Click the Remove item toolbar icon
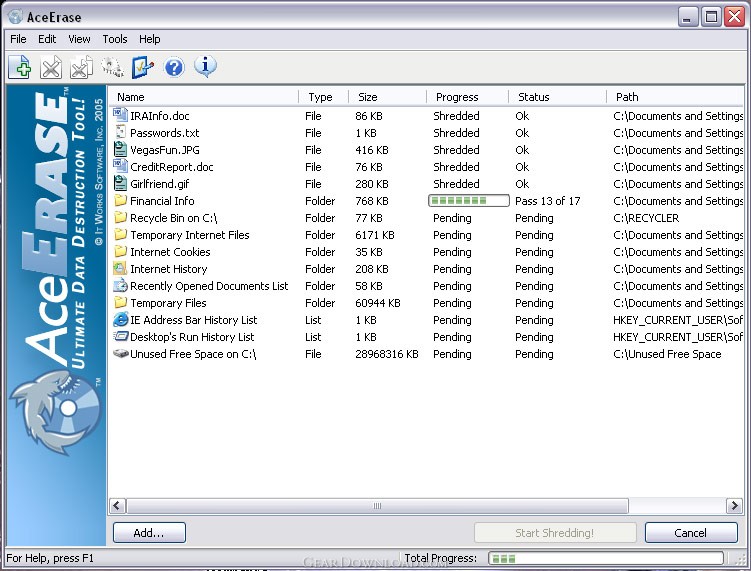The image size is (751, 571). coord(51,67)
